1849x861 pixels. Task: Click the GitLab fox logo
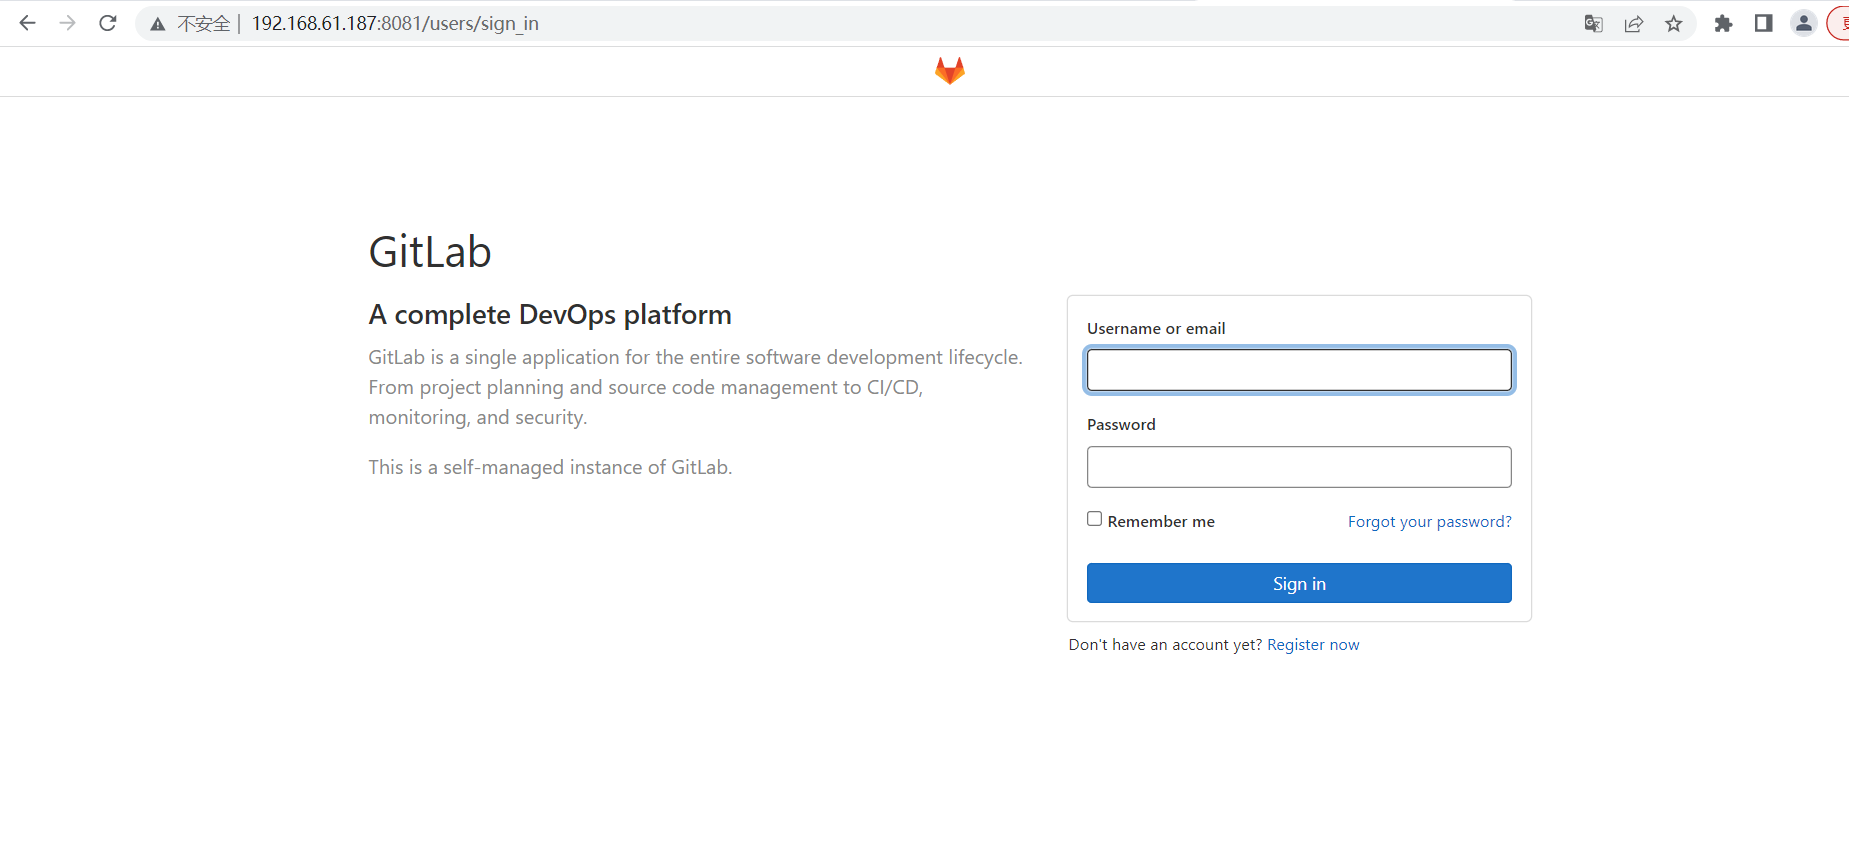[950, 70]
